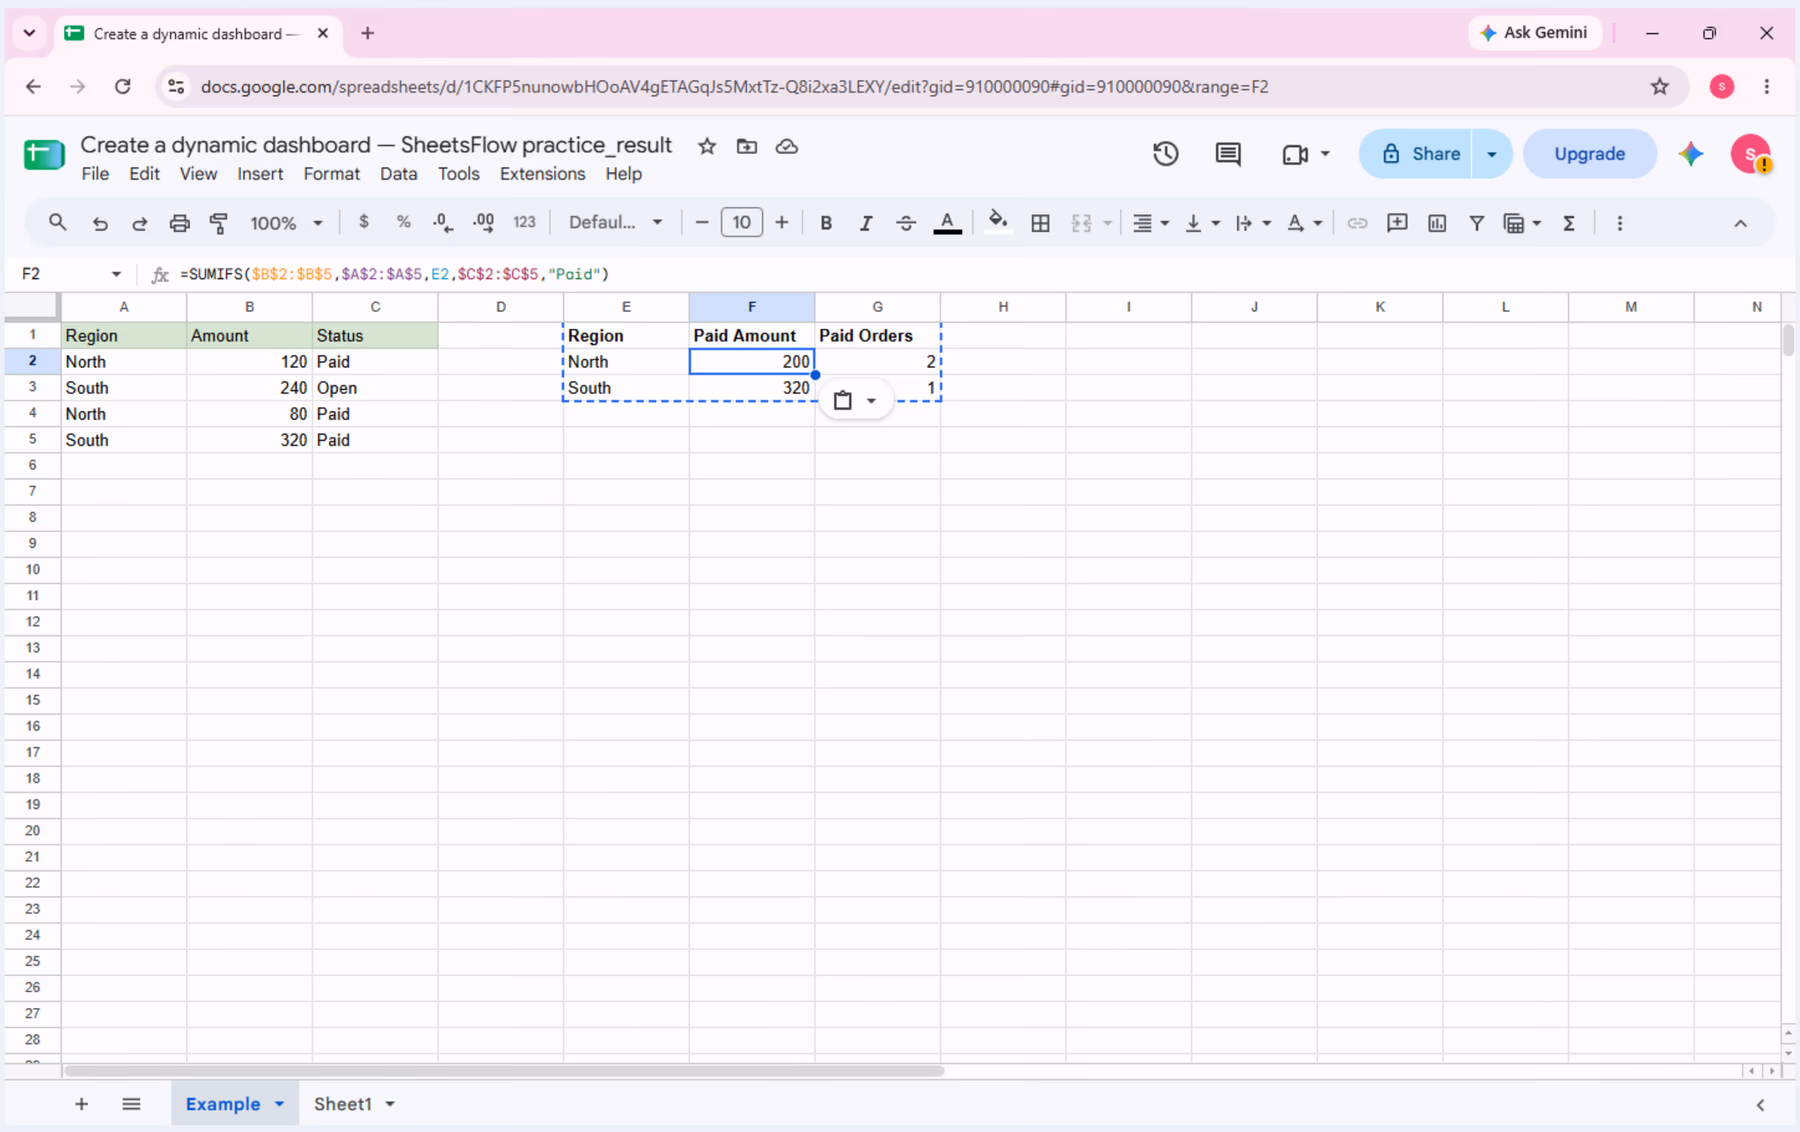The image size is (1800, 1132).
Task: Open the Example sheet tab menu arrow
Action: click(280, 1104)
